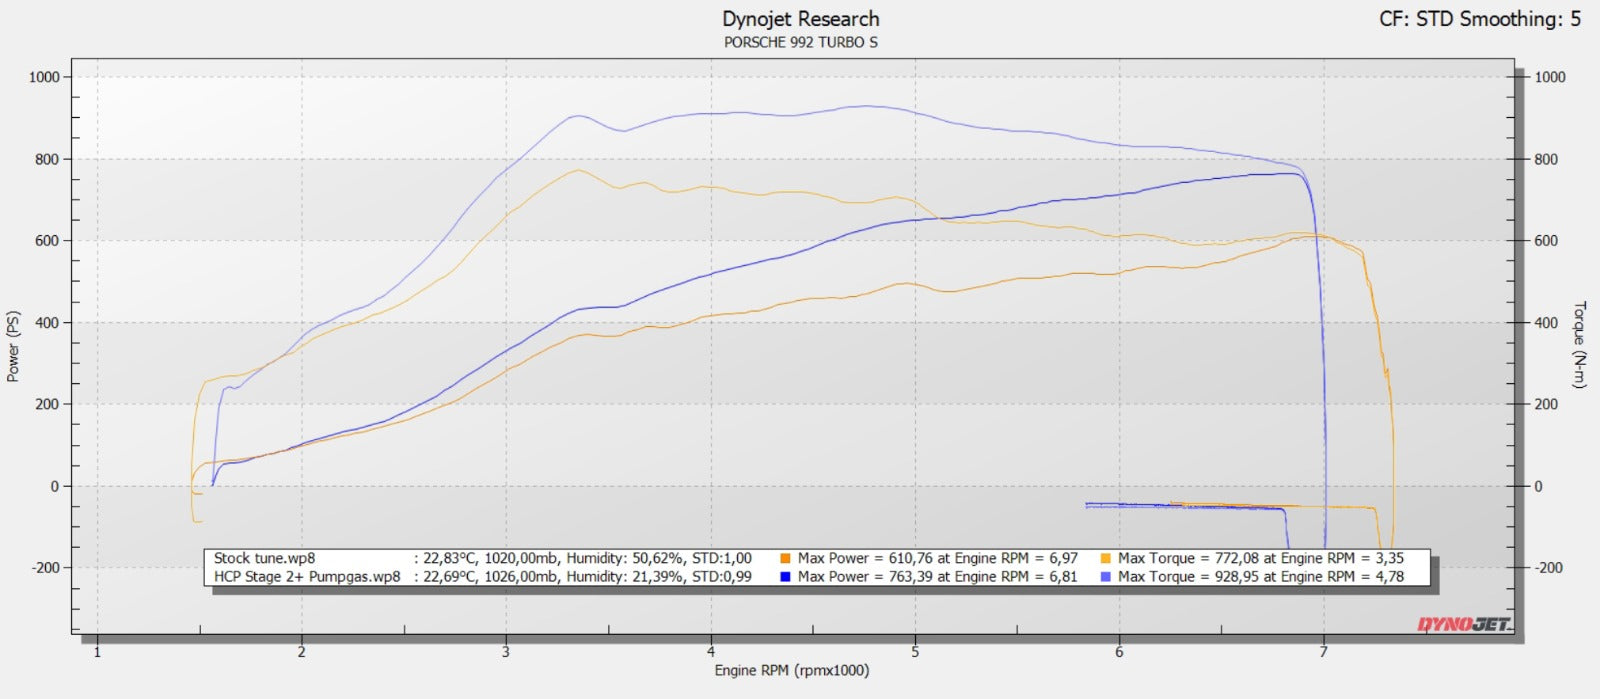Click Max Power 610,76 legend text
The width and height of the screenshot is (1600, 699).
pyautogui.click(x=937, y=559)
